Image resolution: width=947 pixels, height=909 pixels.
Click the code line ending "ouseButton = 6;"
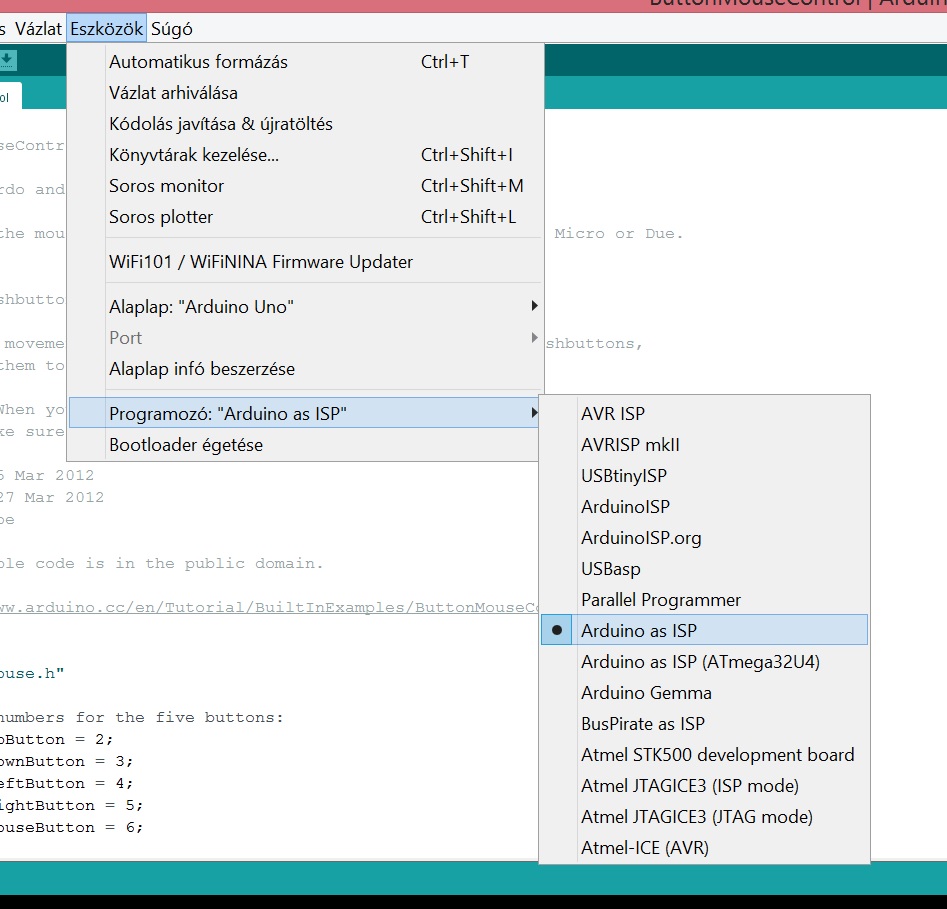(71, 827)
